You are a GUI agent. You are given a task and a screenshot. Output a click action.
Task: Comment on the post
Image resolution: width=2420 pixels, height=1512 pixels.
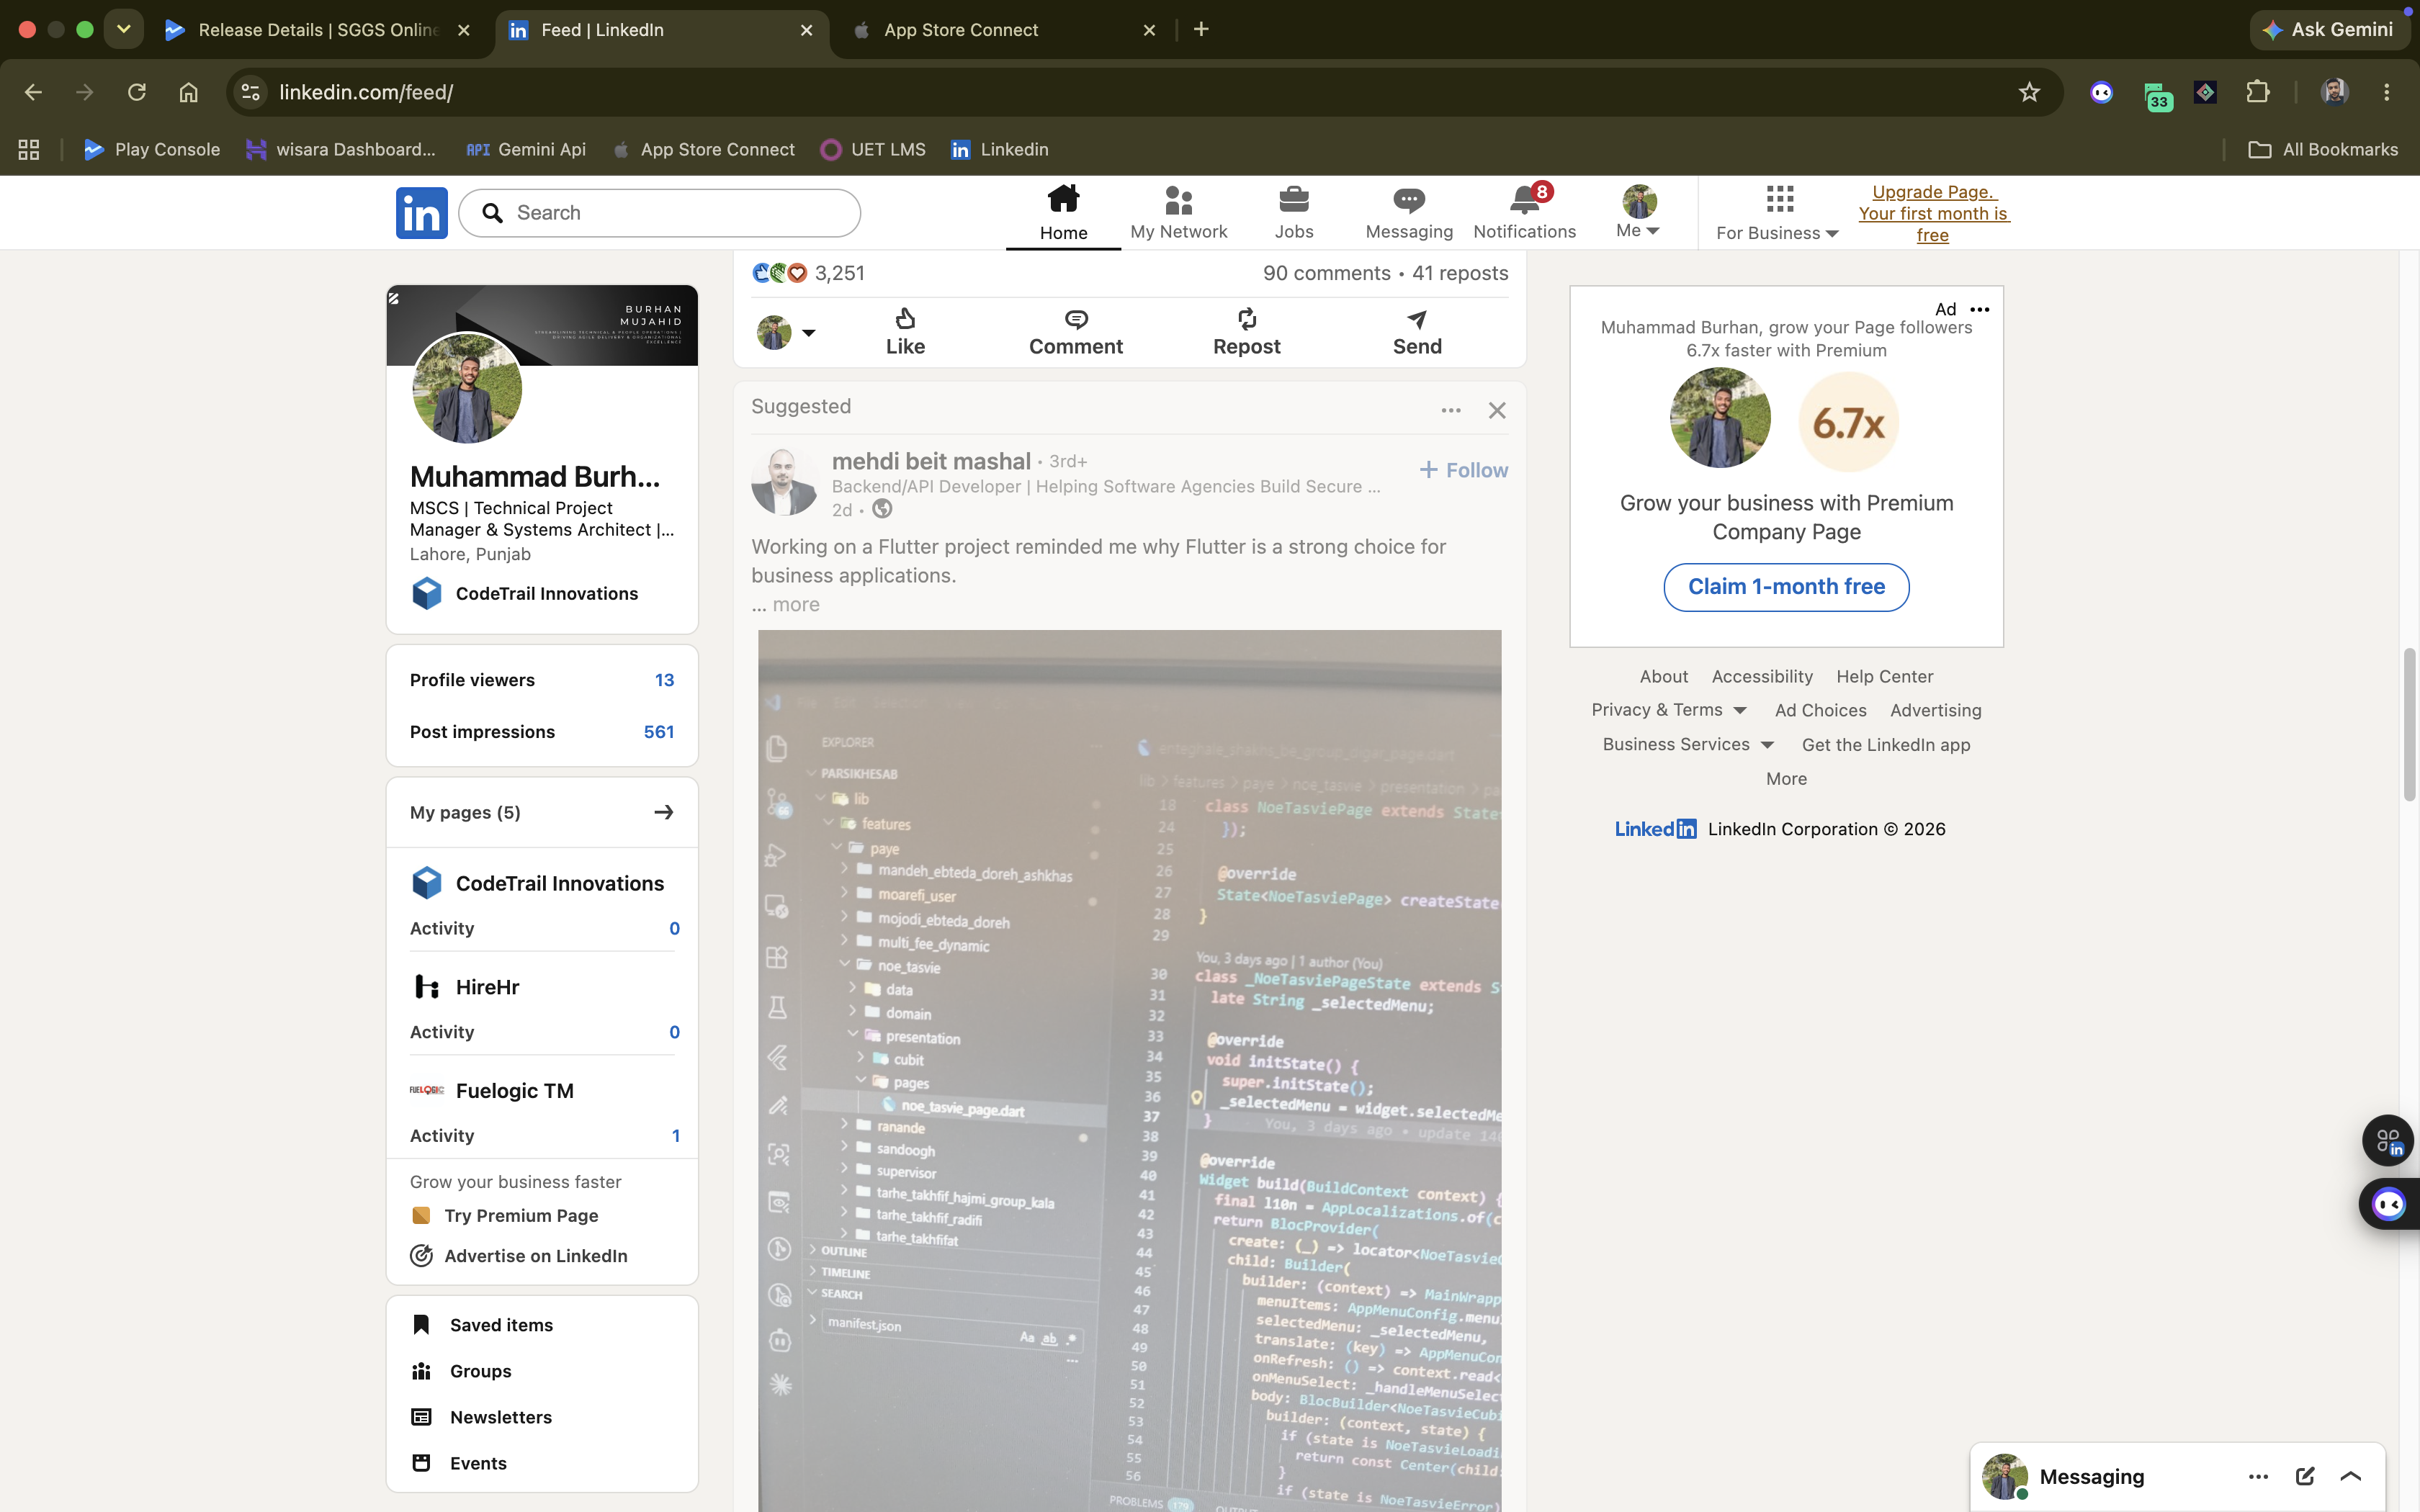tap(1076, 332)
